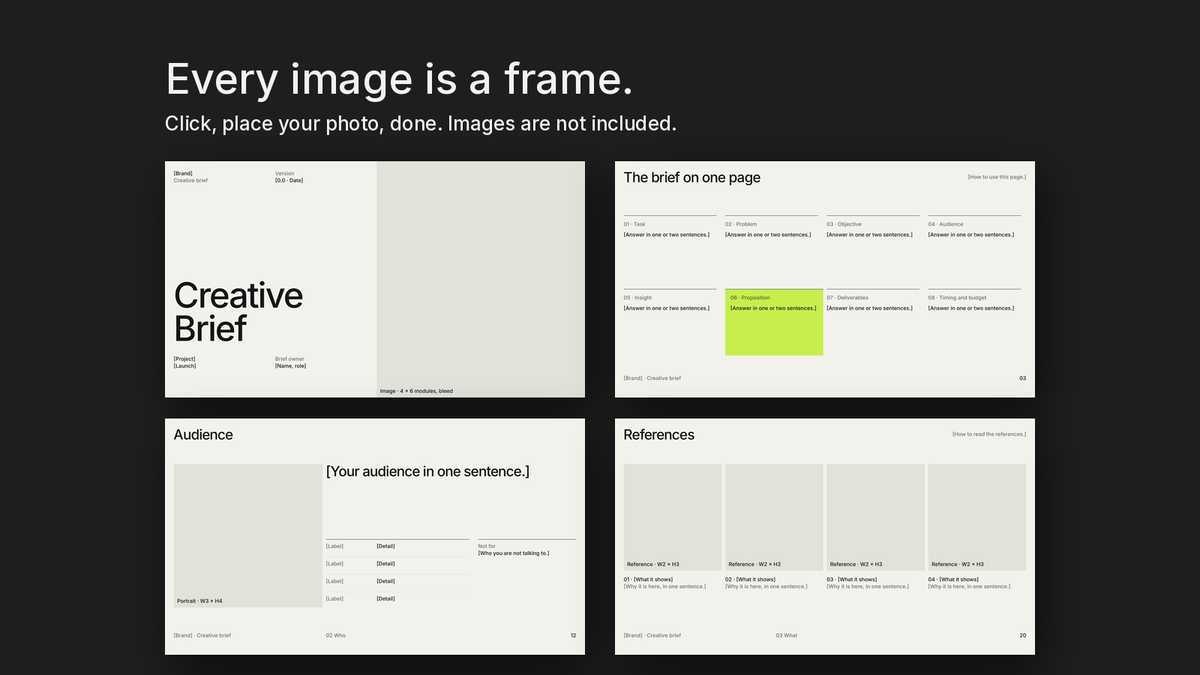This screenshot has width=1200, height=675.
Task: Select the answer placeholder under "01 · Task"
Action: coord(667,235)
